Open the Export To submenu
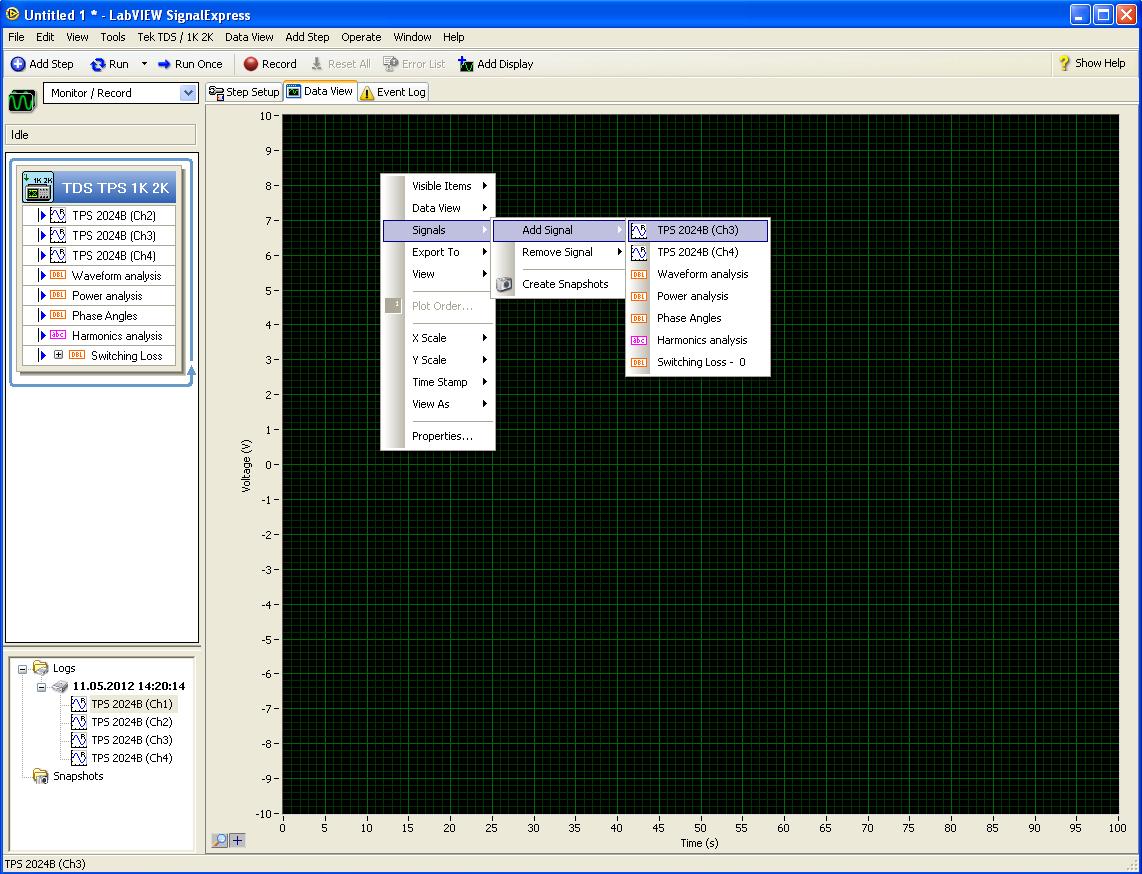 (438, 252)
